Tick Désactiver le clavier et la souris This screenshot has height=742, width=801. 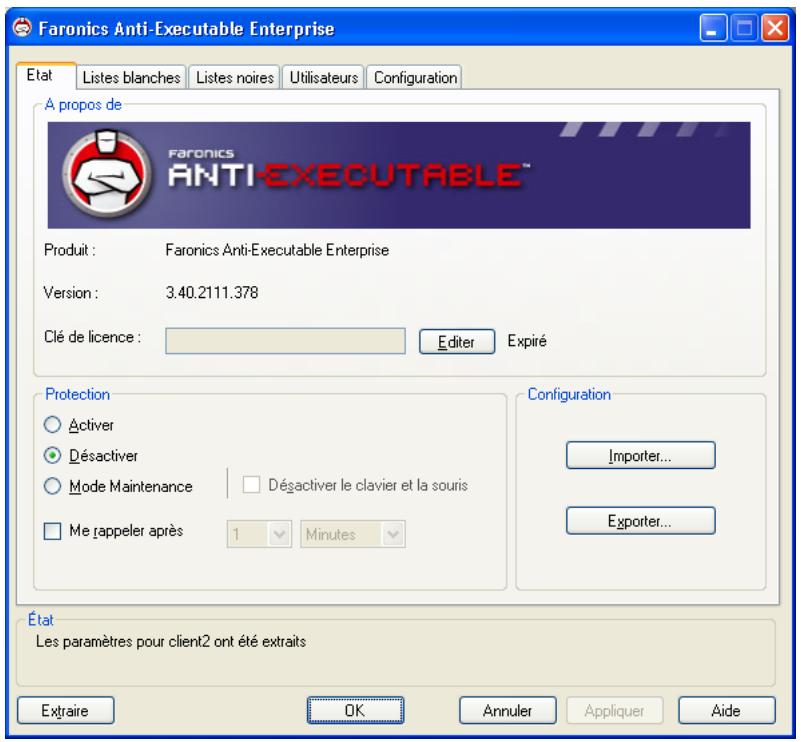pyautogui.click(x=251, y=485)
